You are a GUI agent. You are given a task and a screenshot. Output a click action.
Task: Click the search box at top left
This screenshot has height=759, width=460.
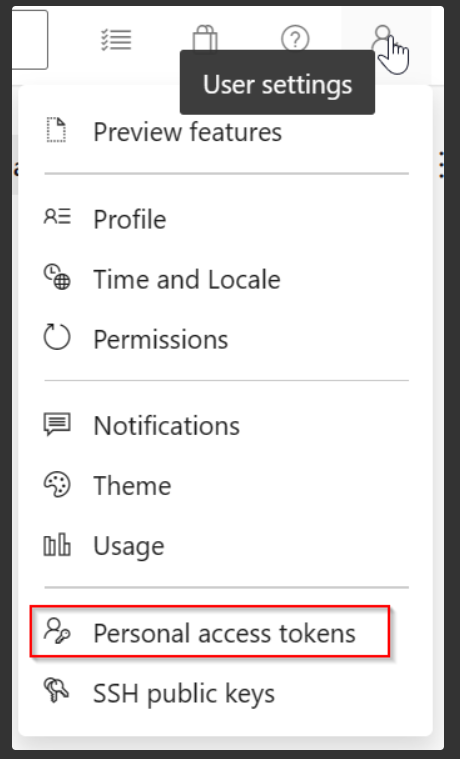(x=30, y=40)
